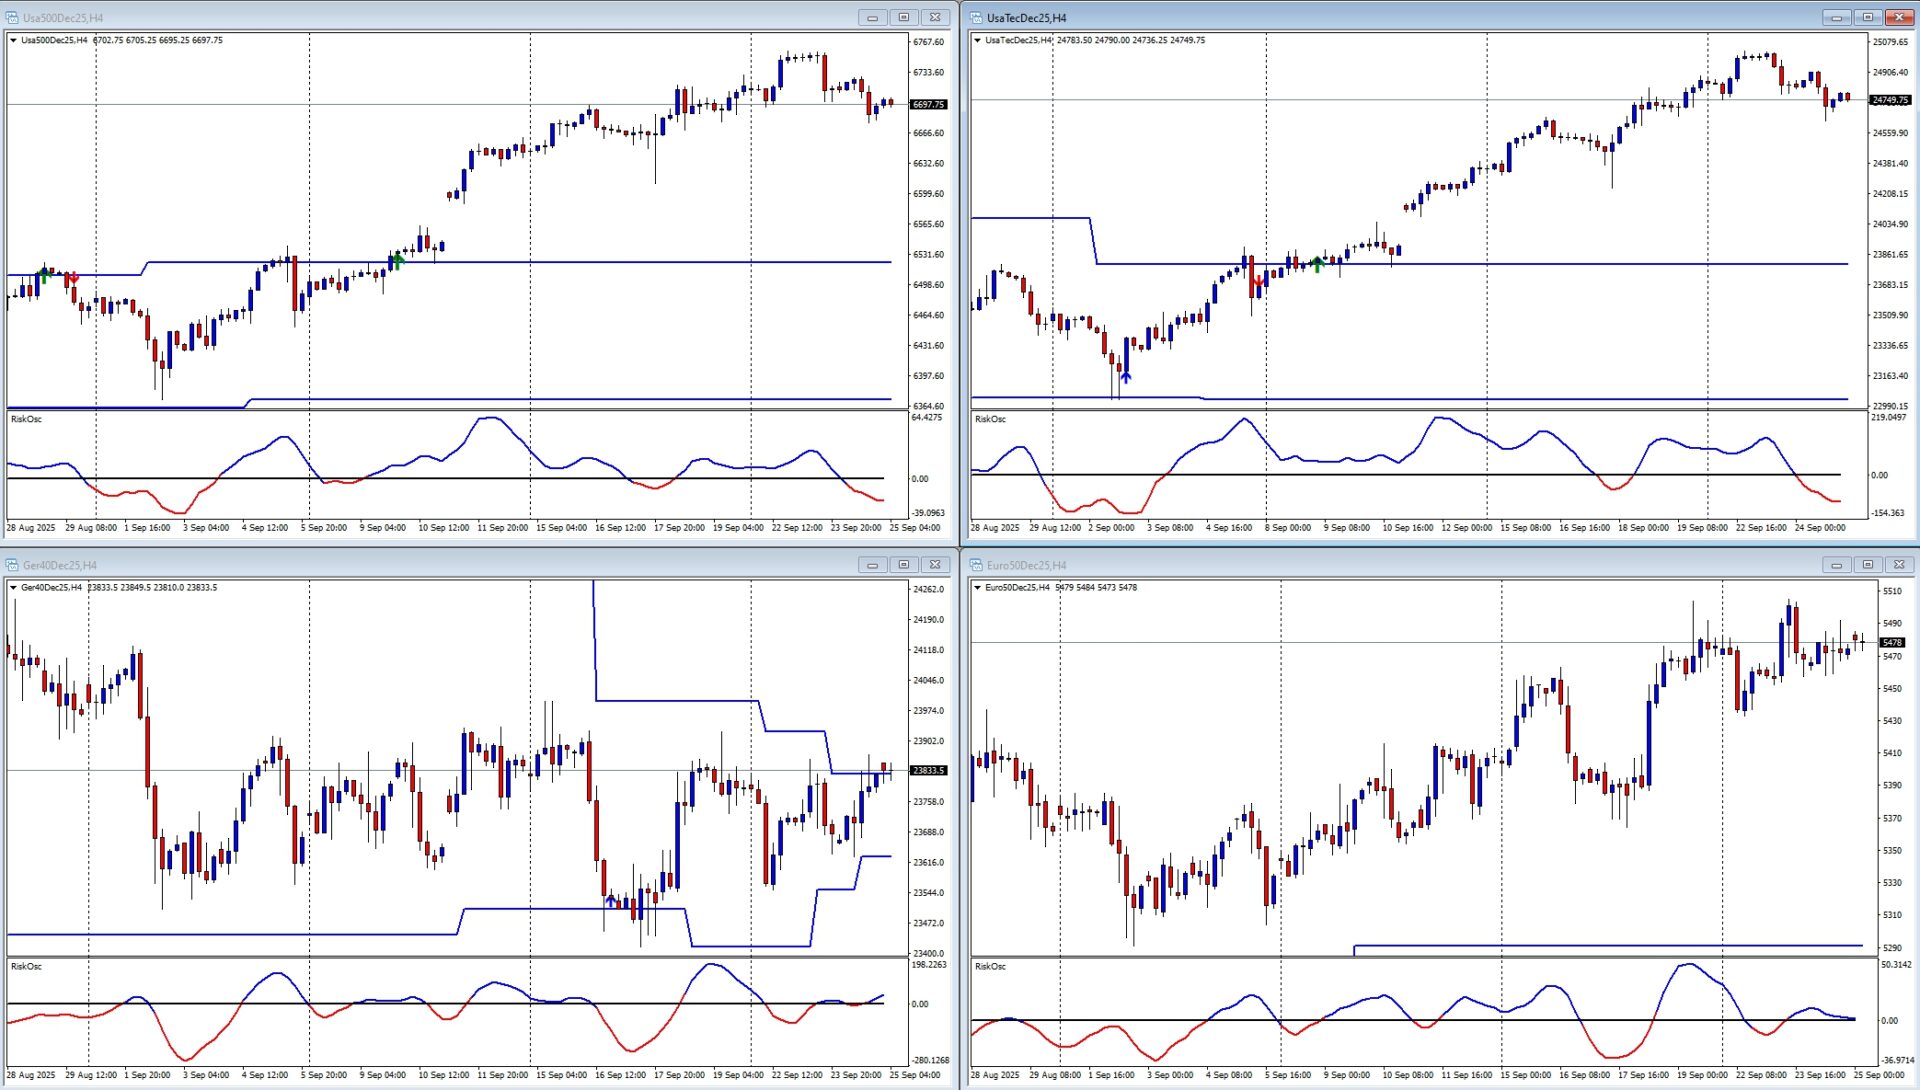Click the 23833.5 price marker on Ger40
Viewport: 1920px width, 1090px height.
[x=928, y=771]
